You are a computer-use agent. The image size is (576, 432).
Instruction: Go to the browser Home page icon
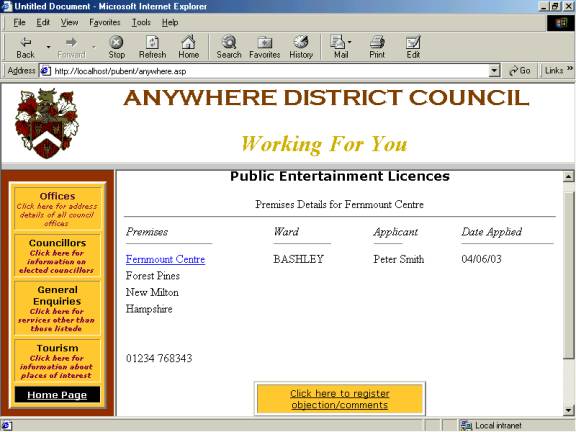(x=188, y=47)
